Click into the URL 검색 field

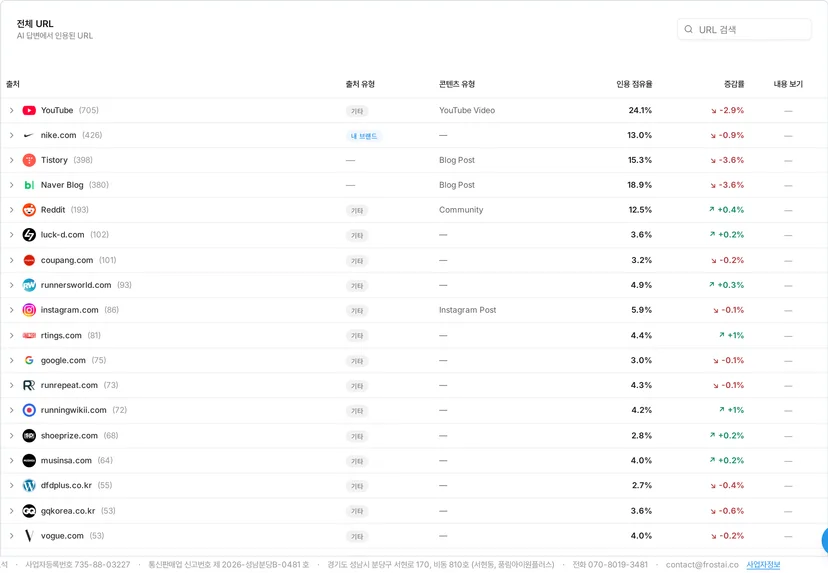(744, 30)
